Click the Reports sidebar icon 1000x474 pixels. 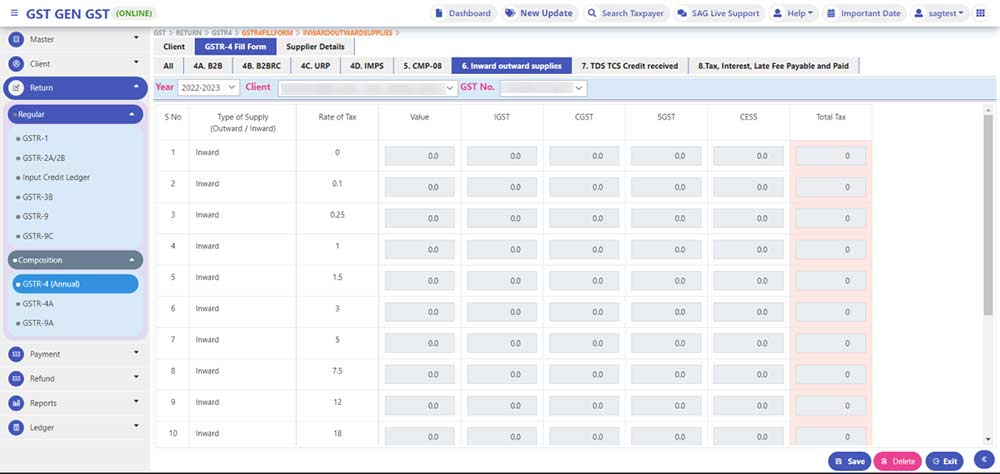[16, 403]
